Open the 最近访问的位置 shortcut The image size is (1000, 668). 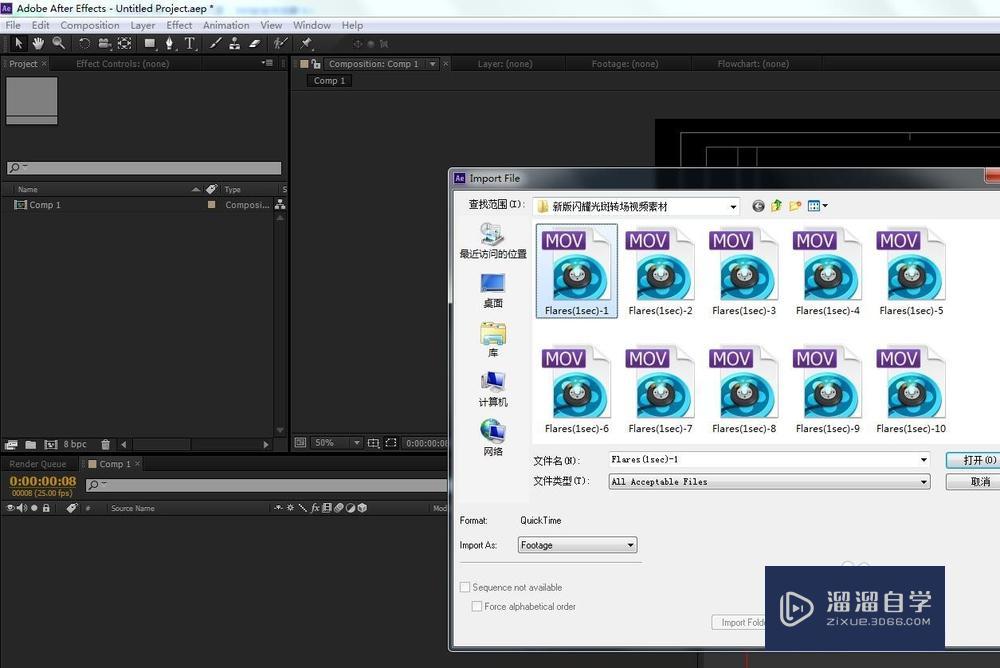pyautogui.click(x=493, y=241)
